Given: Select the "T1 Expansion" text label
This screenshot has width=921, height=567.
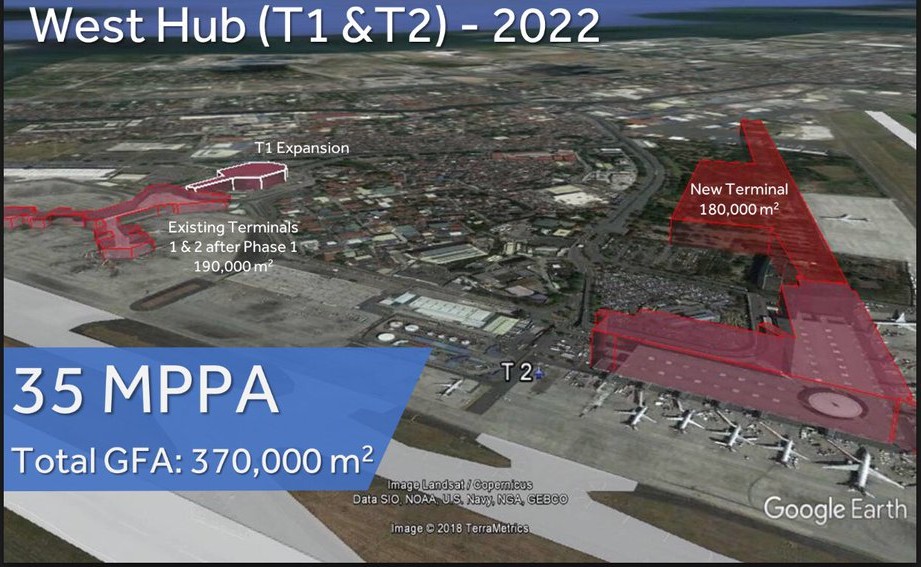Looking at the screenshot, I should tap(301, 148).
